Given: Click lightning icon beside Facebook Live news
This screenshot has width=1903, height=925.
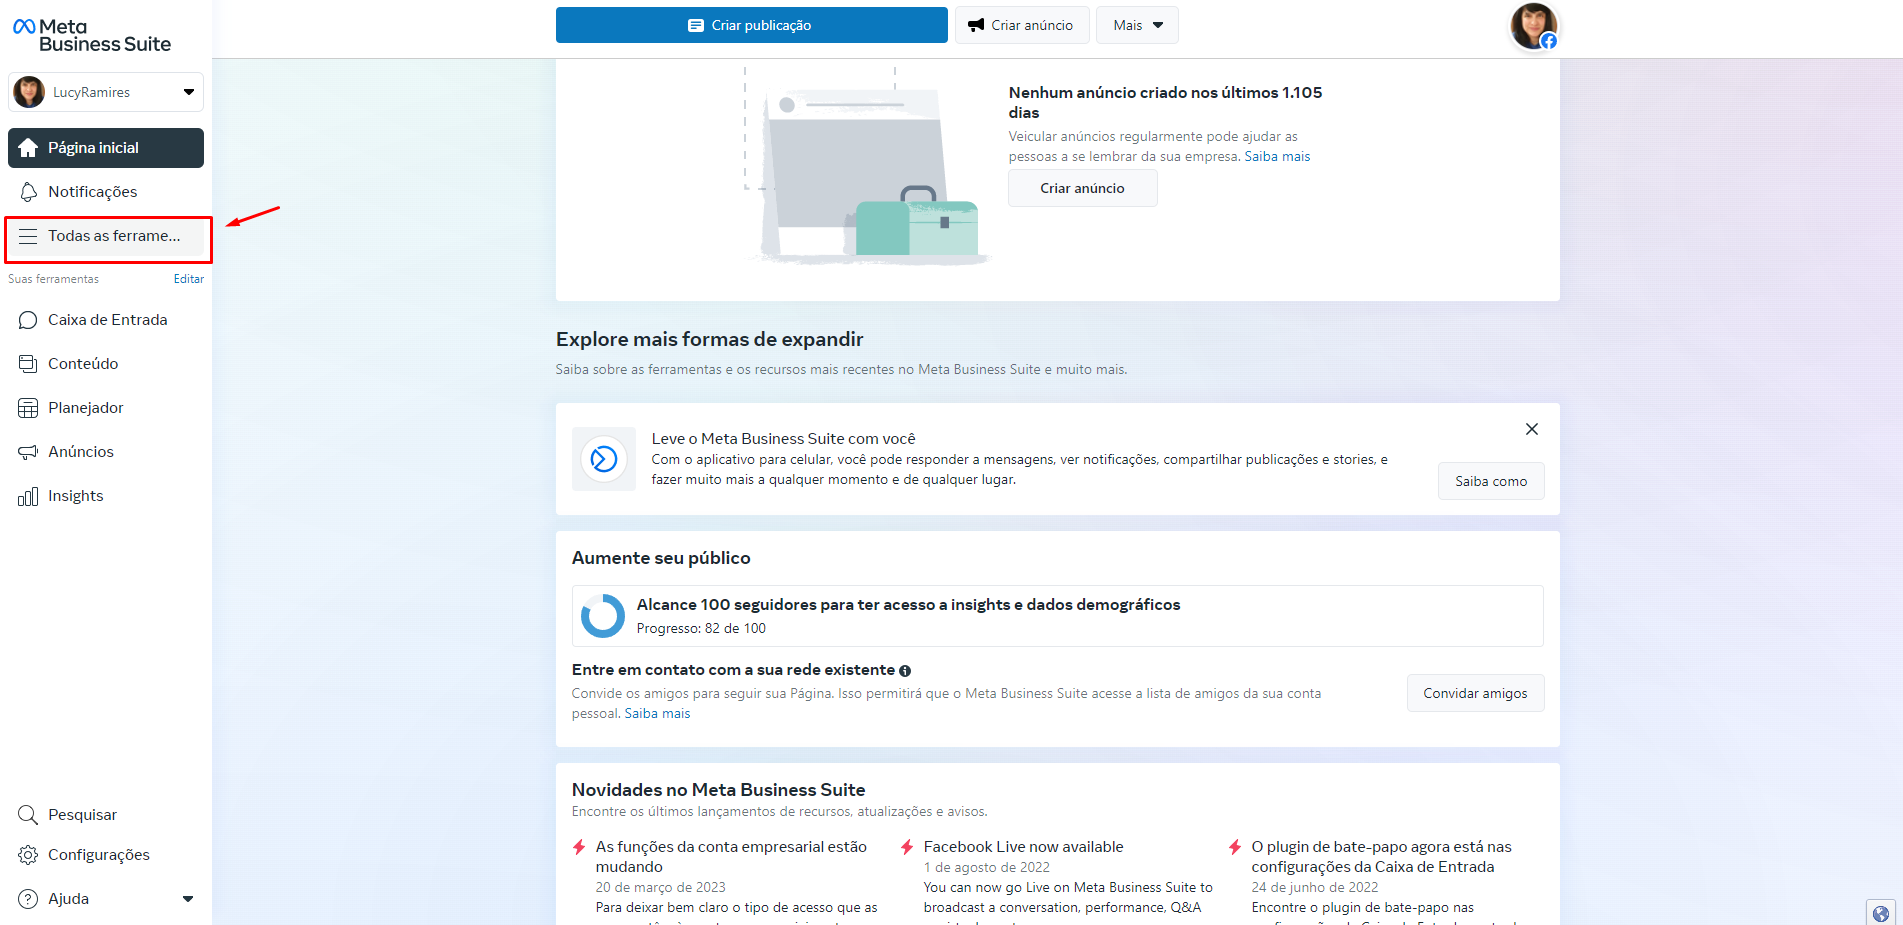Looking at the screenshot, I should click(x=907, y=847).
